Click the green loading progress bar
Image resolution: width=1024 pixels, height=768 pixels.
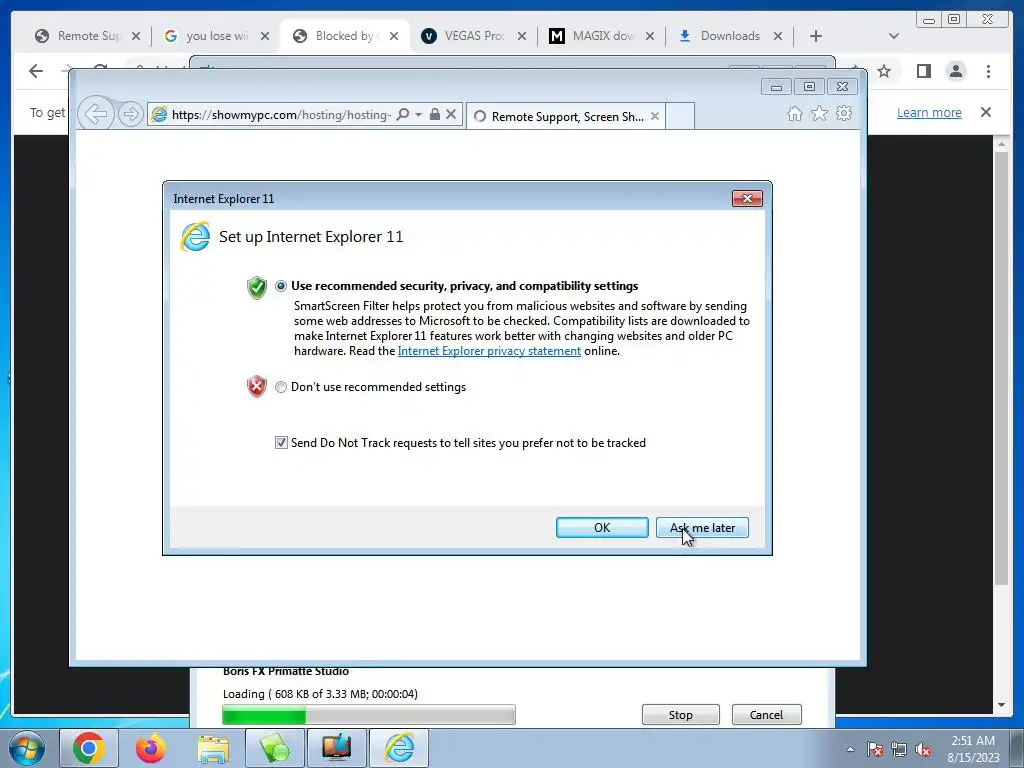tap(369, 714)
